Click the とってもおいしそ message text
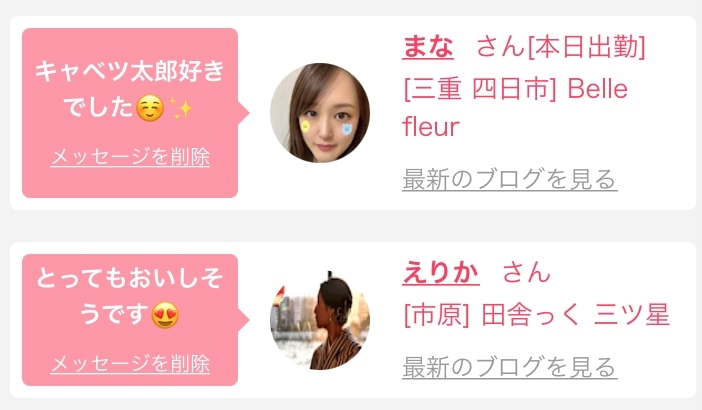 point(129,278)
